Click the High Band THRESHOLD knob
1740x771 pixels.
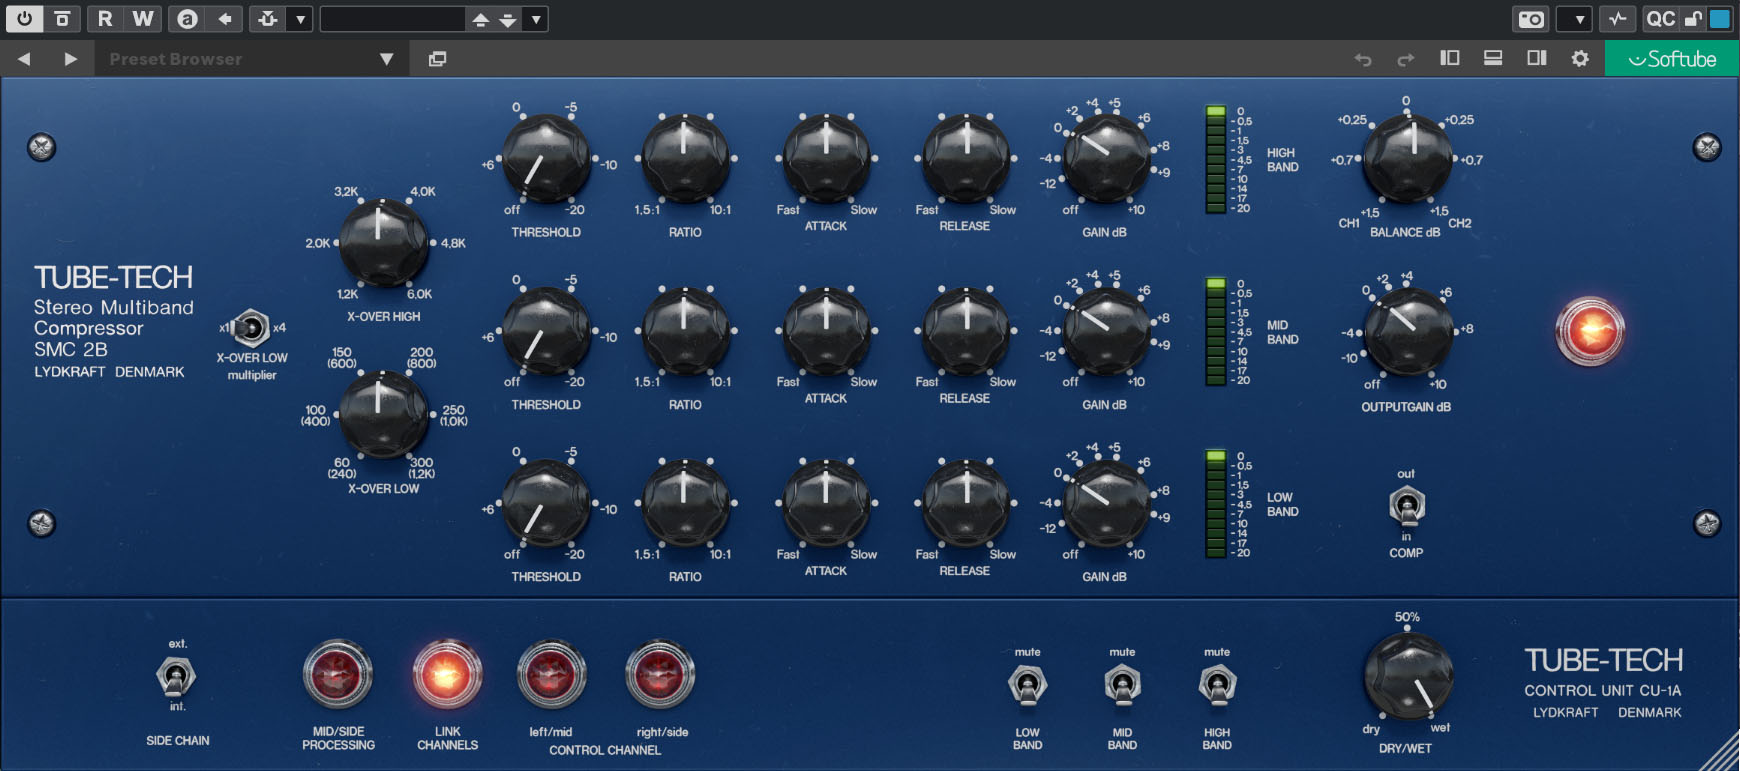point(545,158)
